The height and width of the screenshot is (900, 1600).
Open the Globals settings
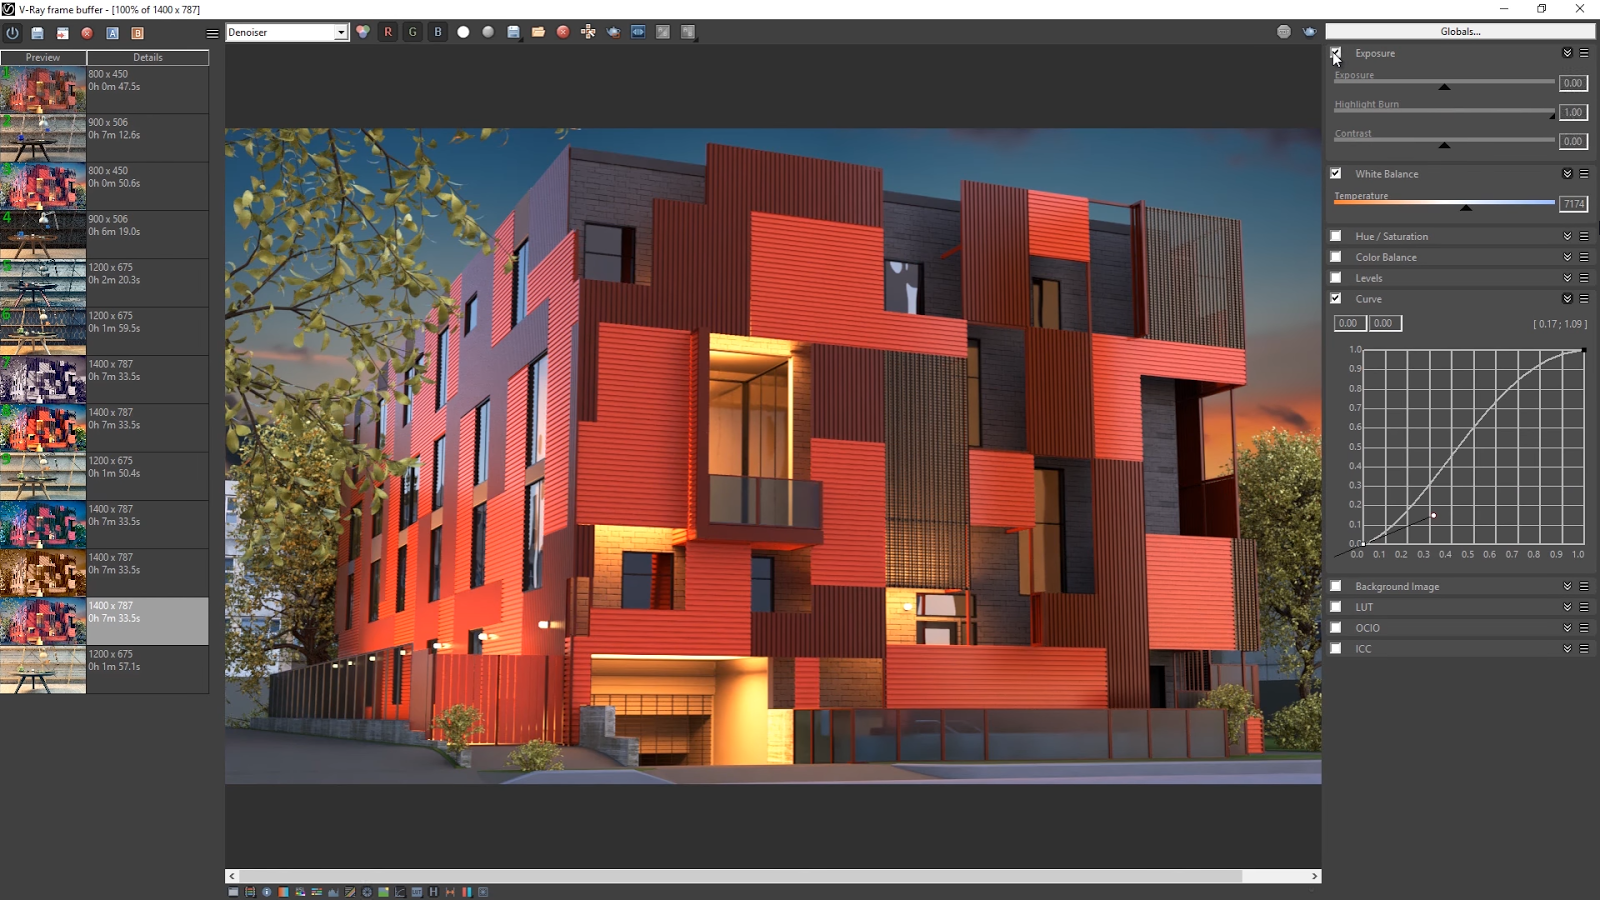coord(1458,31)
